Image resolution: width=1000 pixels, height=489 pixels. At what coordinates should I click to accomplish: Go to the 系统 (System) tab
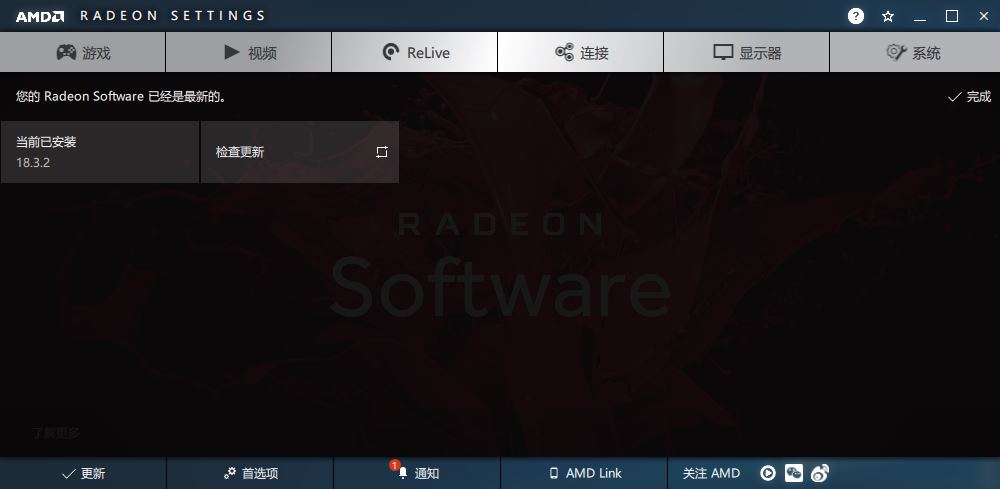pos(915,52)
